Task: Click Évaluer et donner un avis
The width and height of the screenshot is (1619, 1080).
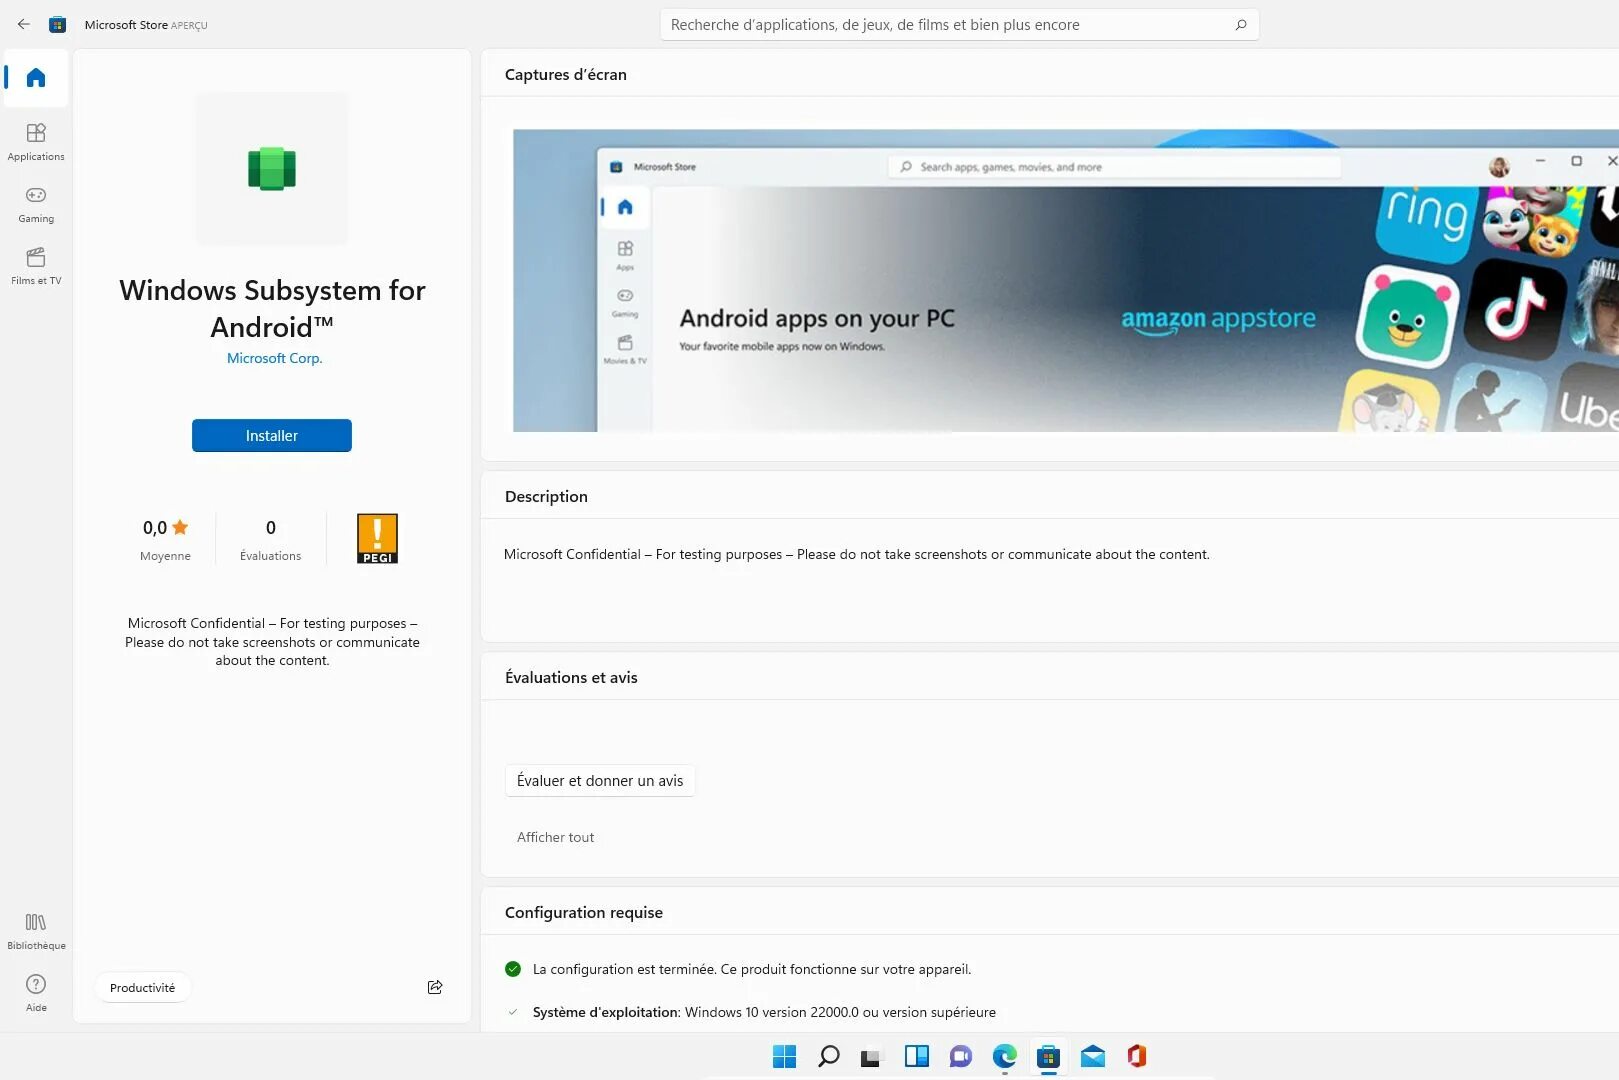Action: click(600, 780)
